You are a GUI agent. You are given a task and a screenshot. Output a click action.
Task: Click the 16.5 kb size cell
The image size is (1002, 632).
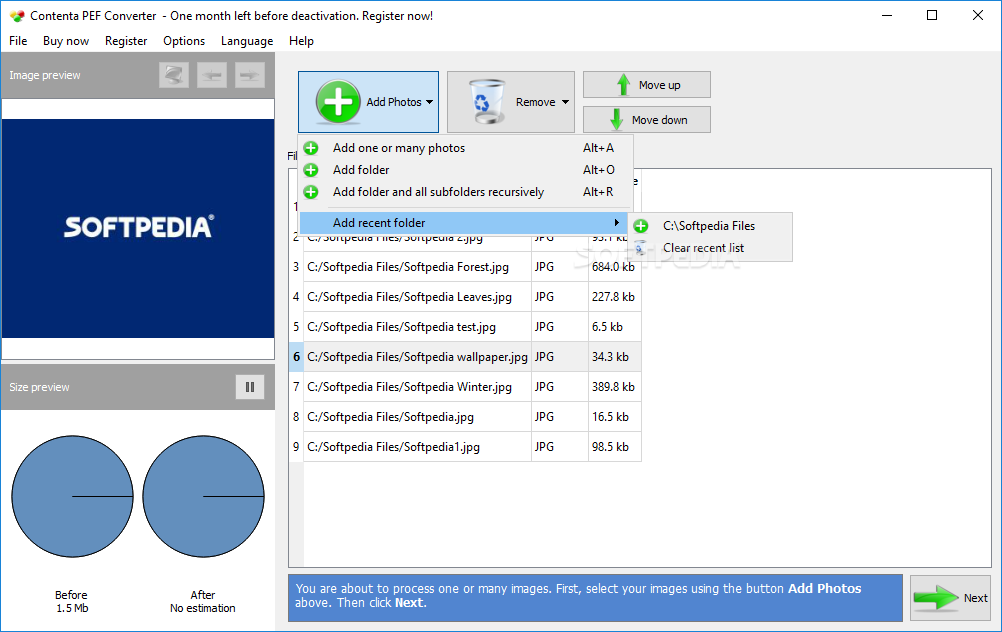click(x=614, y=417)
